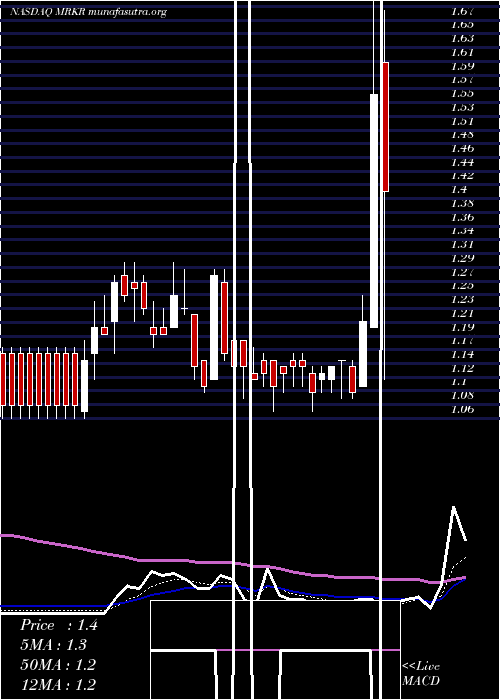Click the 1.23 price axis label

pyautogui.click(x=462, y=300)
